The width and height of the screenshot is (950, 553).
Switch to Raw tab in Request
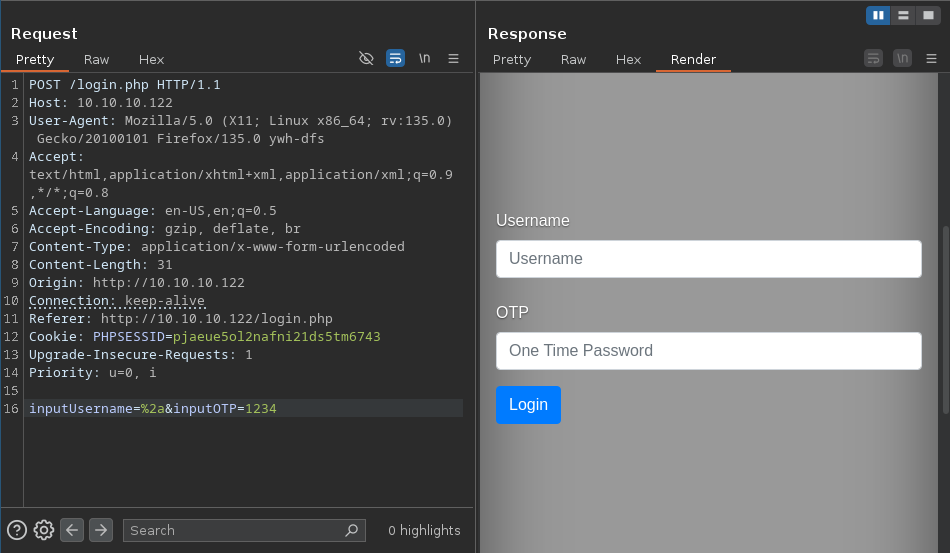[x=97, y=59]
